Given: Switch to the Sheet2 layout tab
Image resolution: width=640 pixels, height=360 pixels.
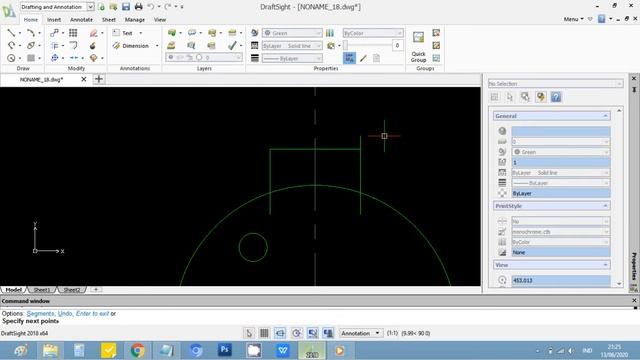Looking at the screenshot, I should click(x=72, y=290).
